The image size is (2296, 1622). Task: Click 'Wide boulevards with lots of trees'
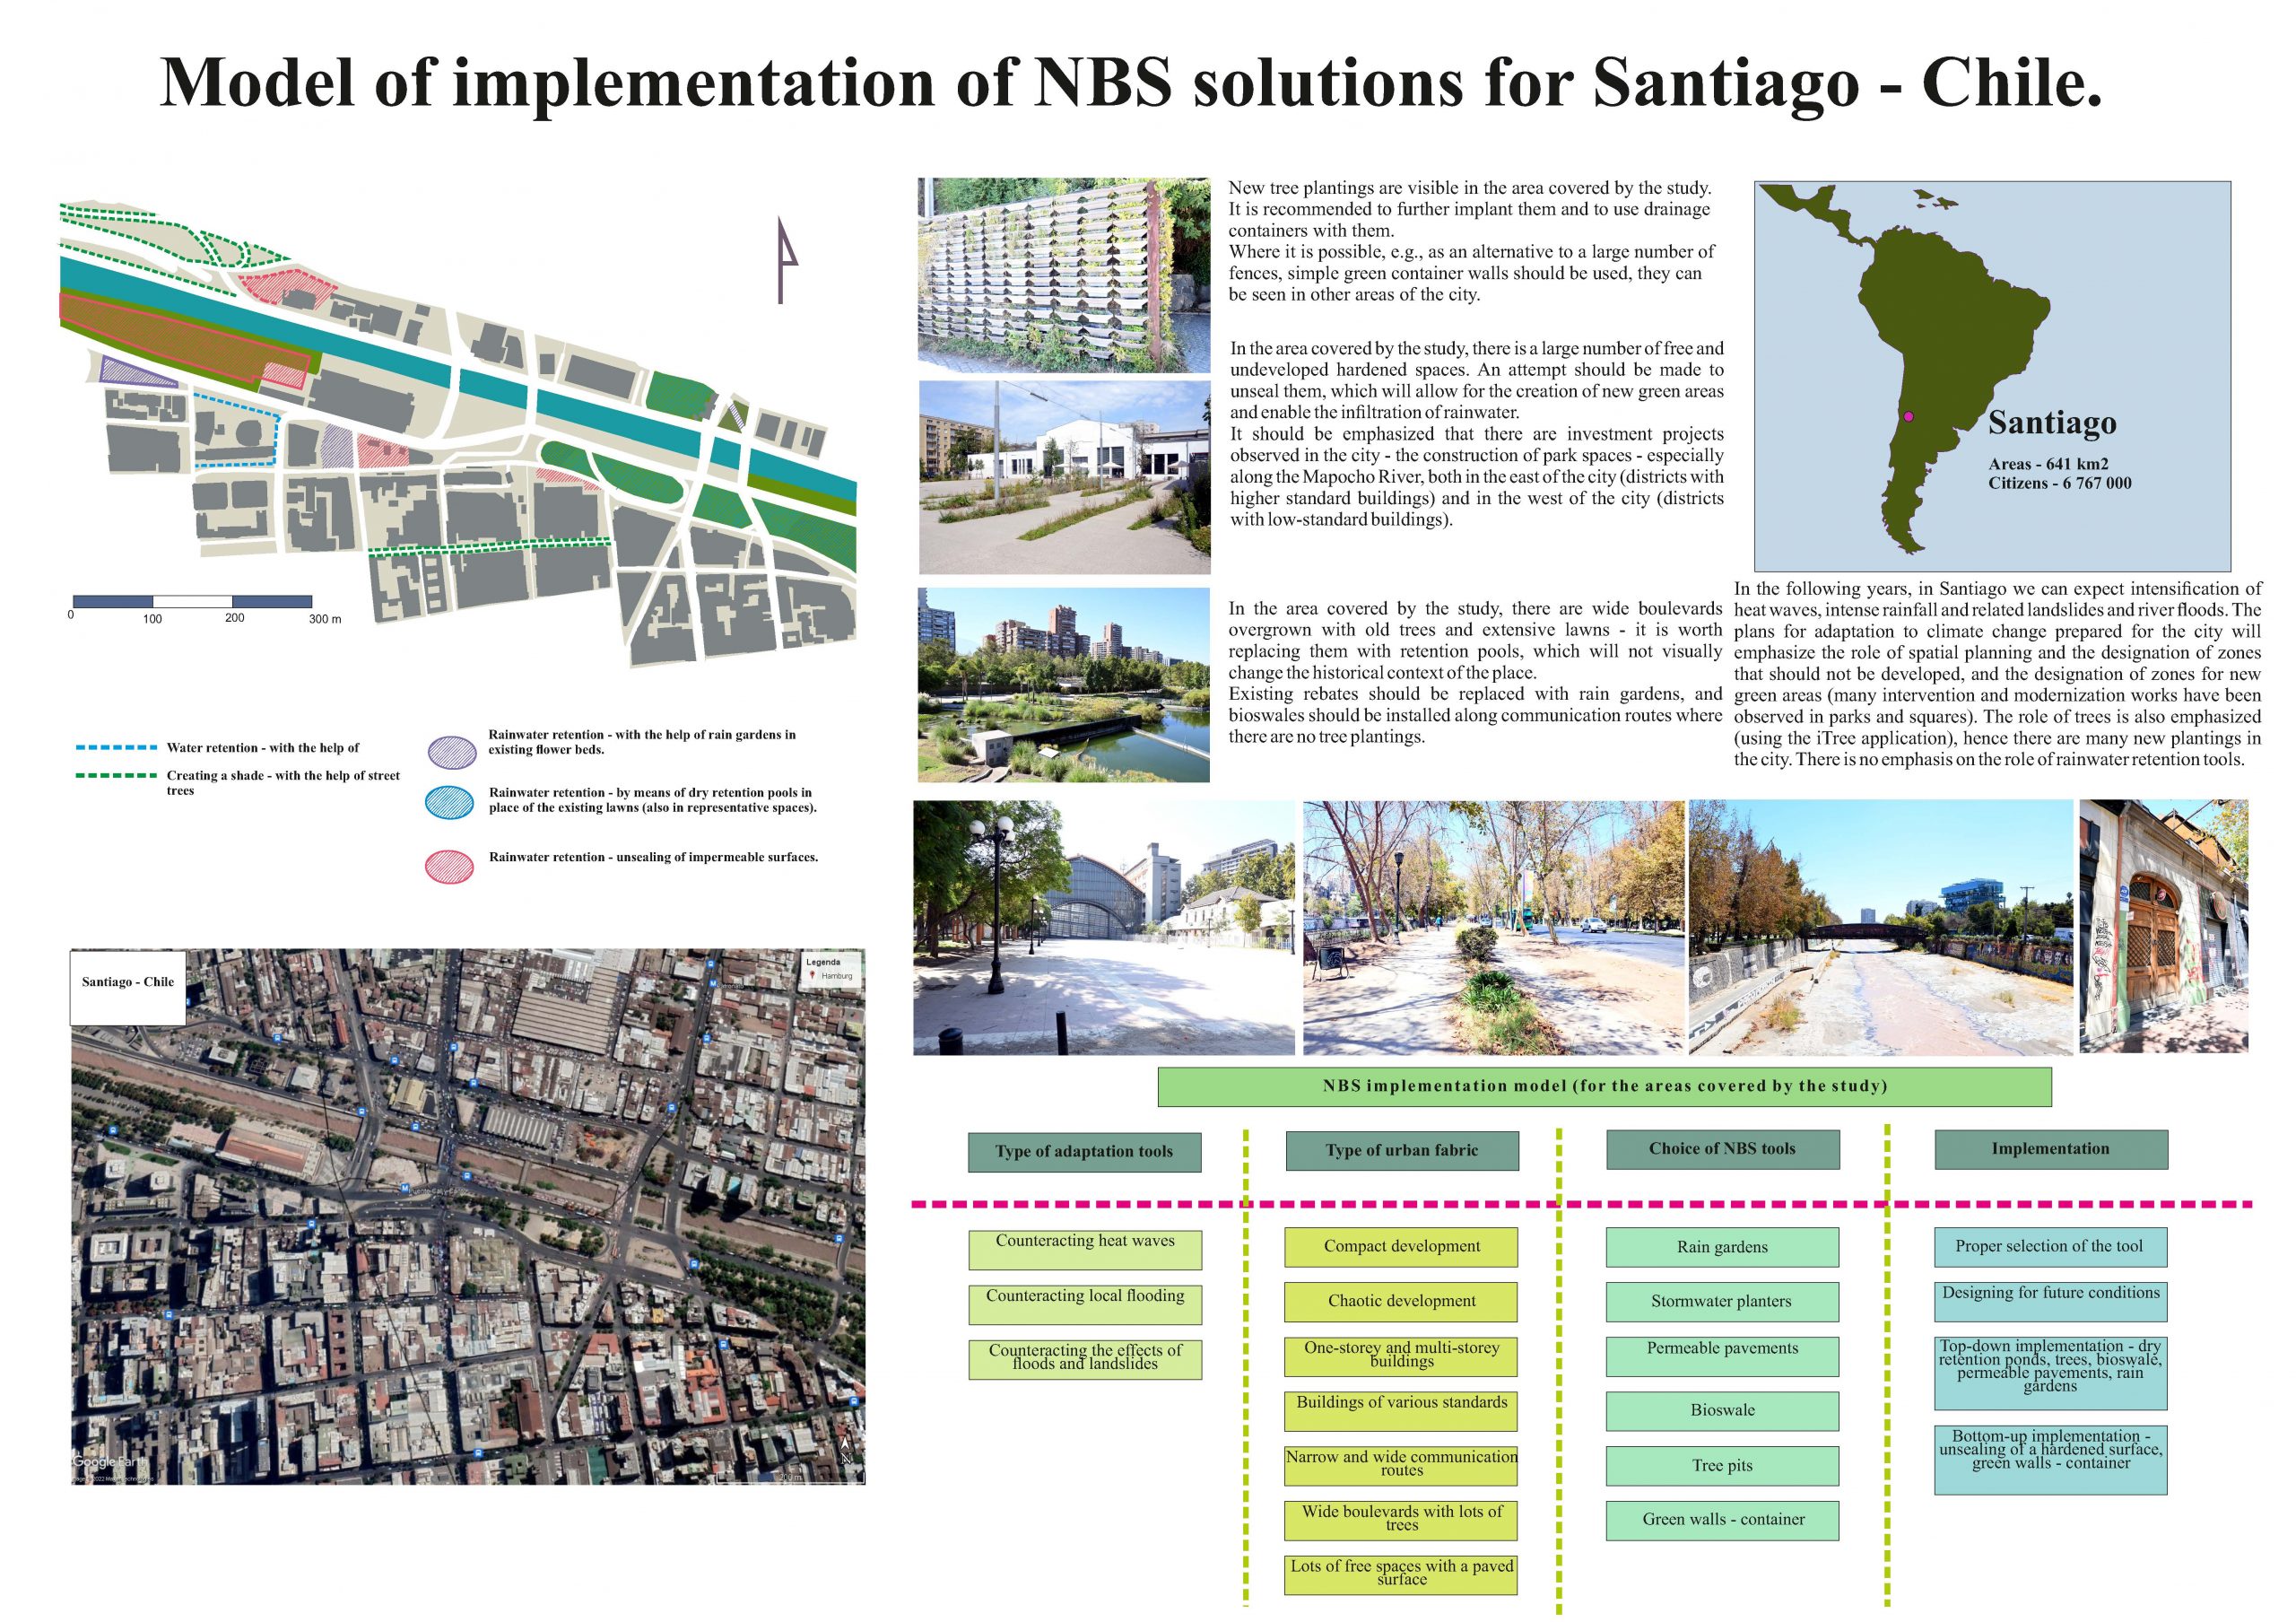(x=1401, y=1521)
